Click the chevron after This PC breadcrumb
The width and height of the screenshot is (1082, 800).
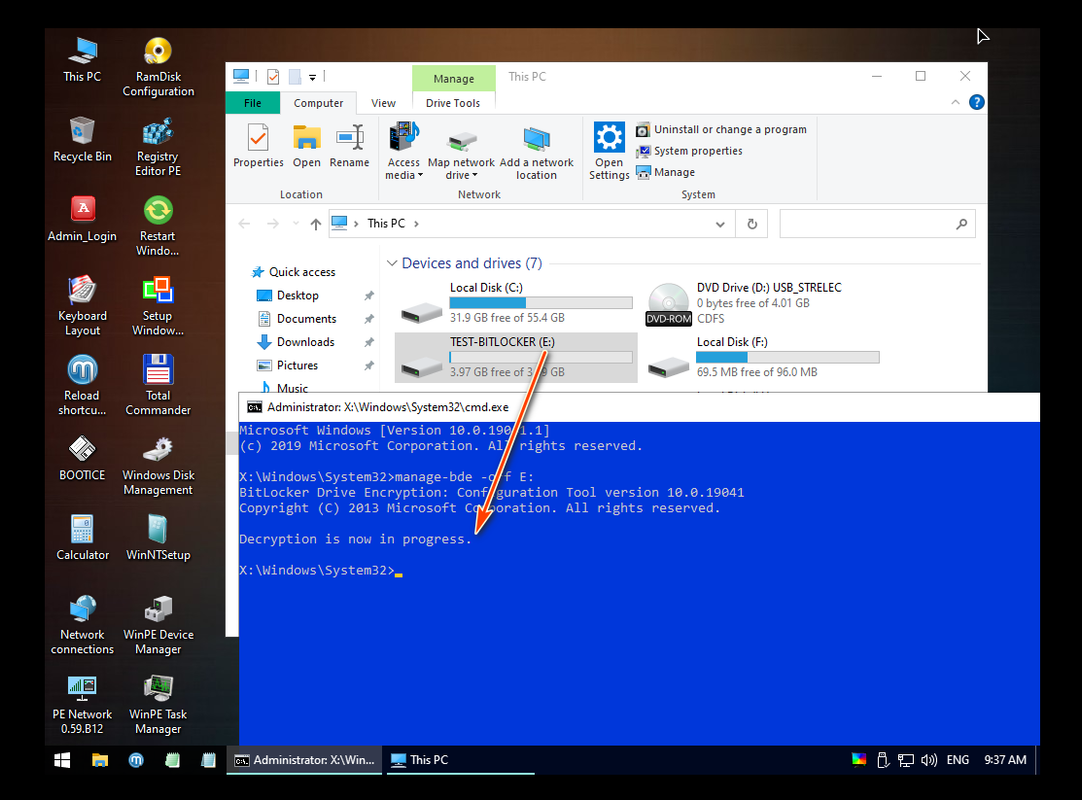tap(416, 224)
